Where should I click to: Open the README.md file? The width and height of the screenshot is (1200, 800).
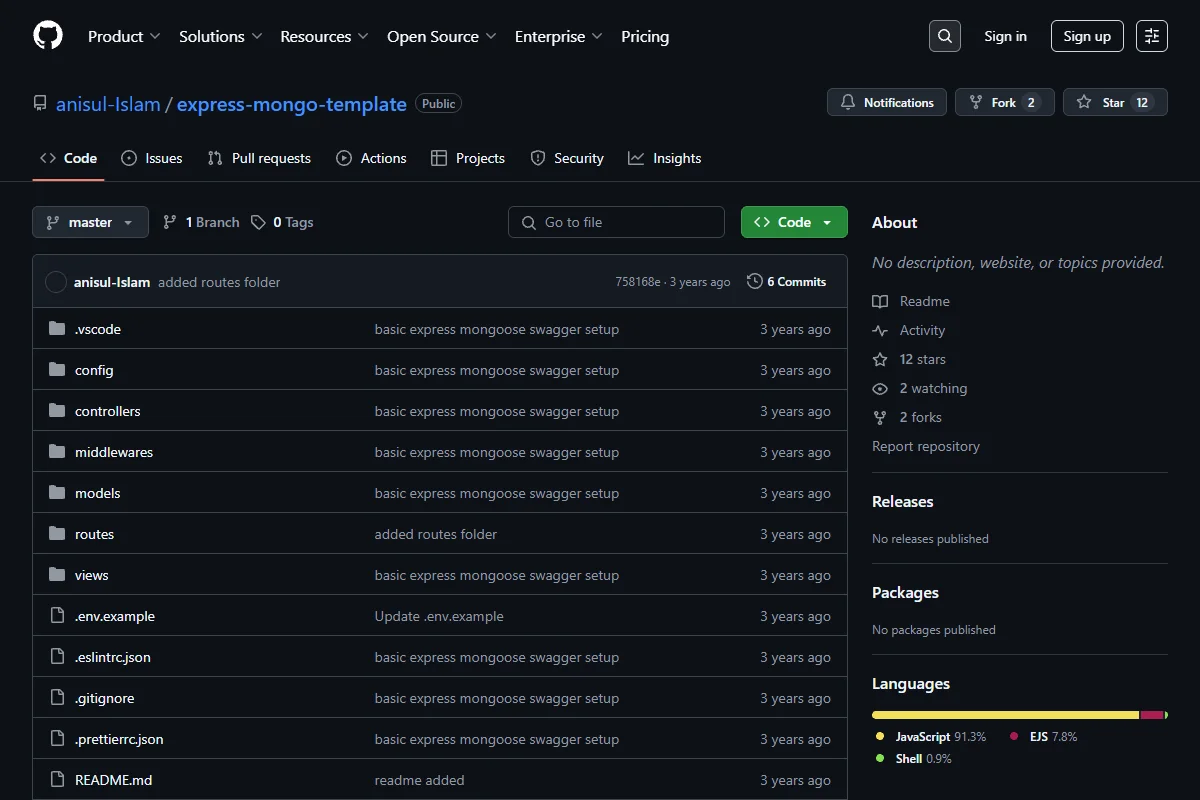[113, 780]
